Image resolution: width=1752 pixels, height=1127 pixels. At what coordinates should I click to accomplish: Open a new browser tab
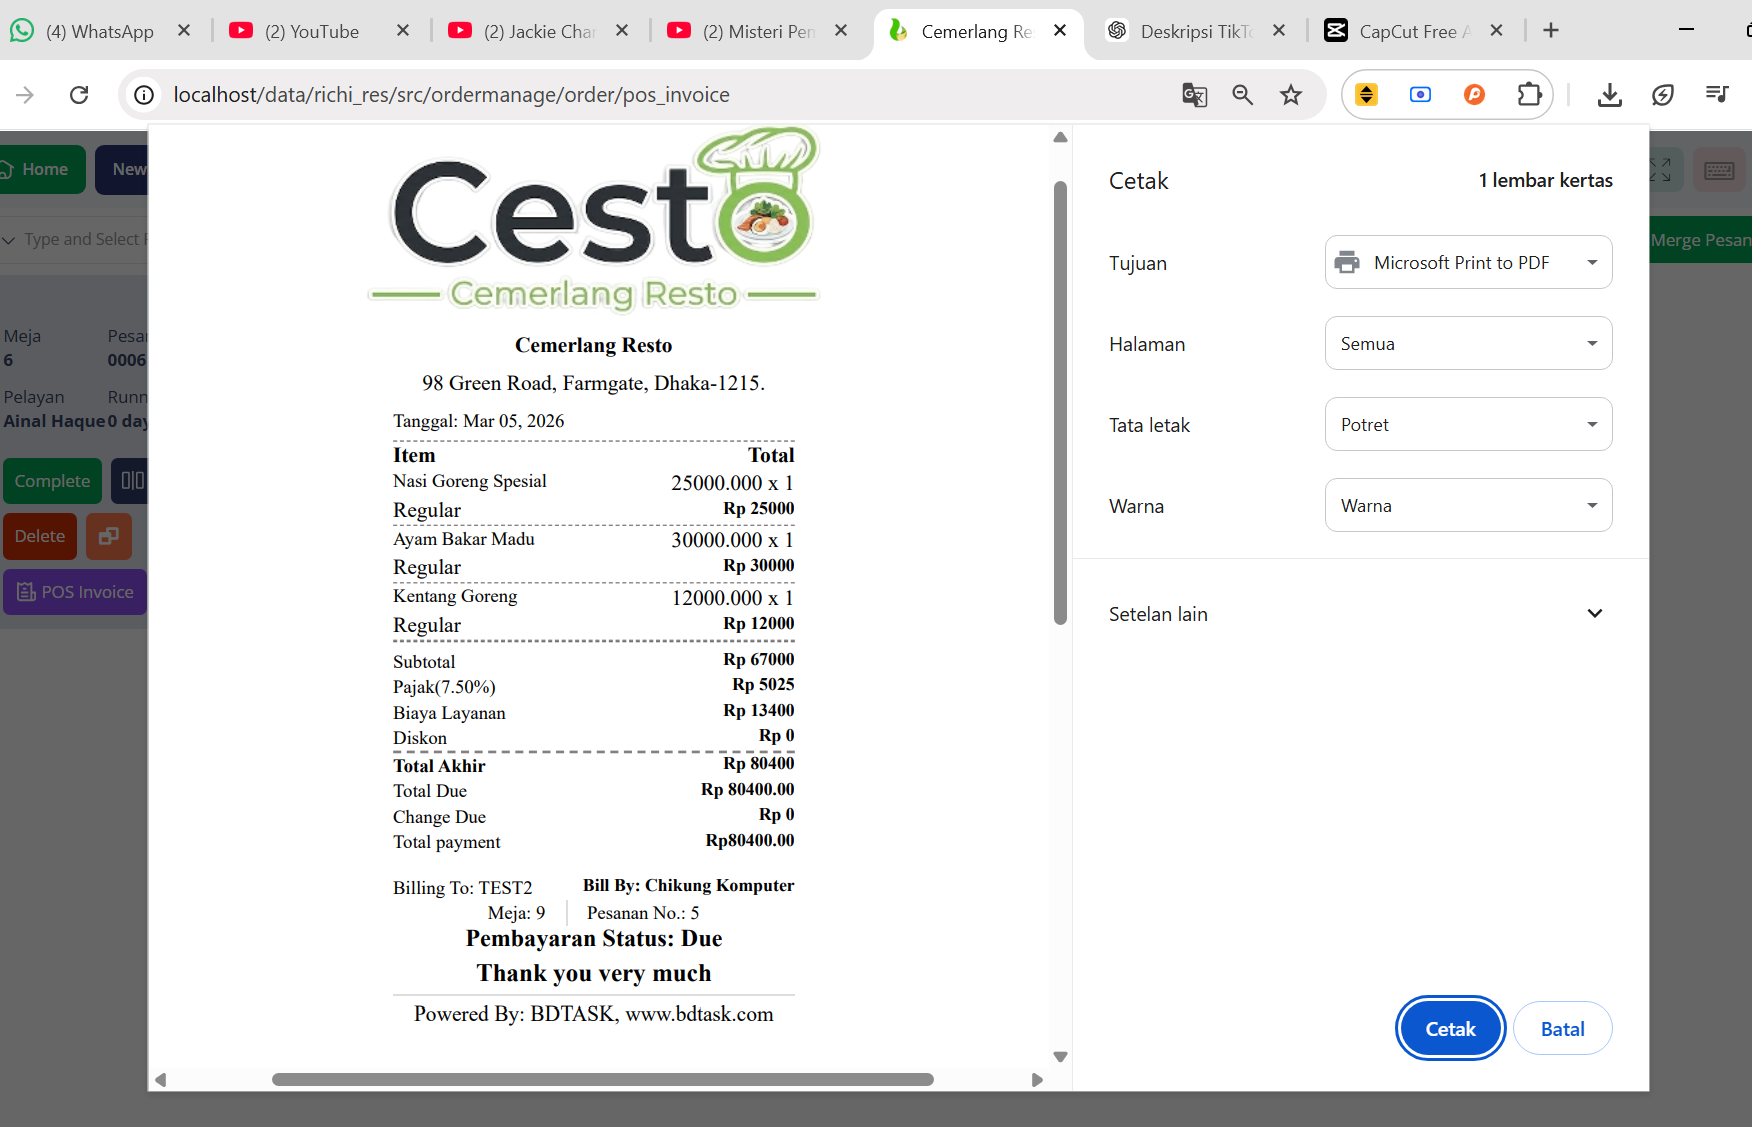pyautogui.click(x=1551, y=31)
